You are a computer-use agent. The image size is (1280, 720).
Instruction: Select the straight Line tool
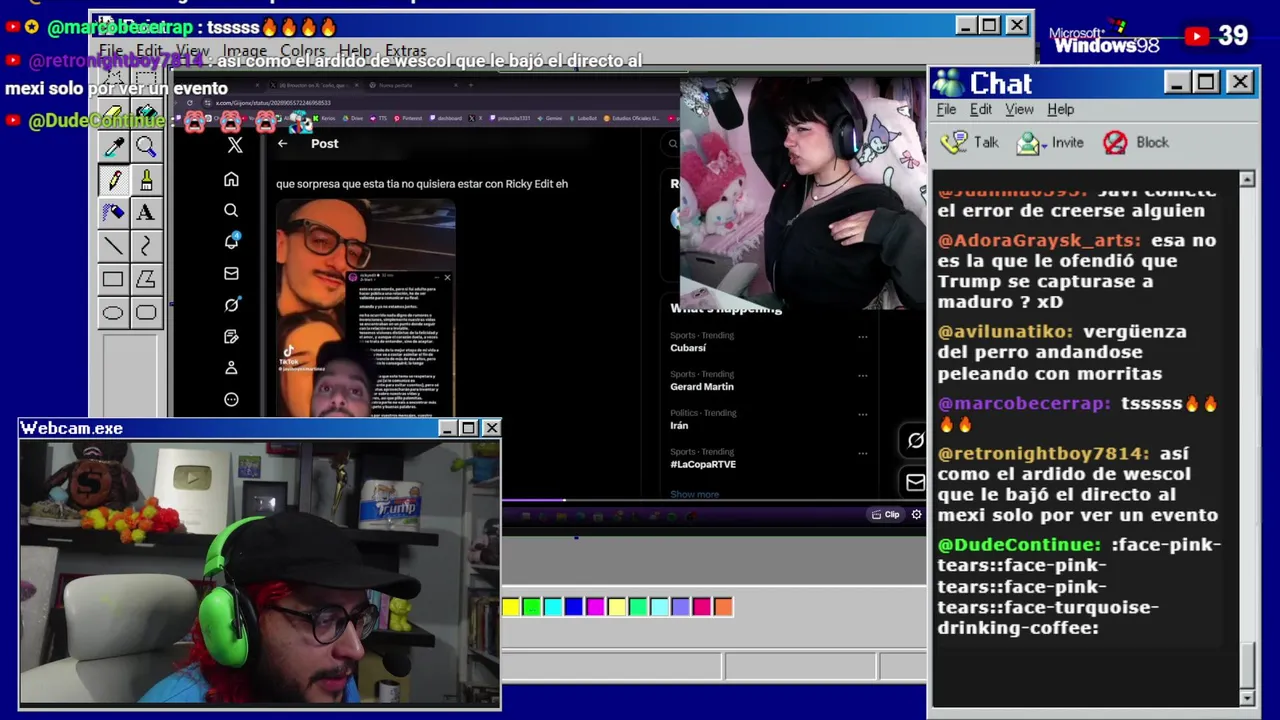(113, 246)
